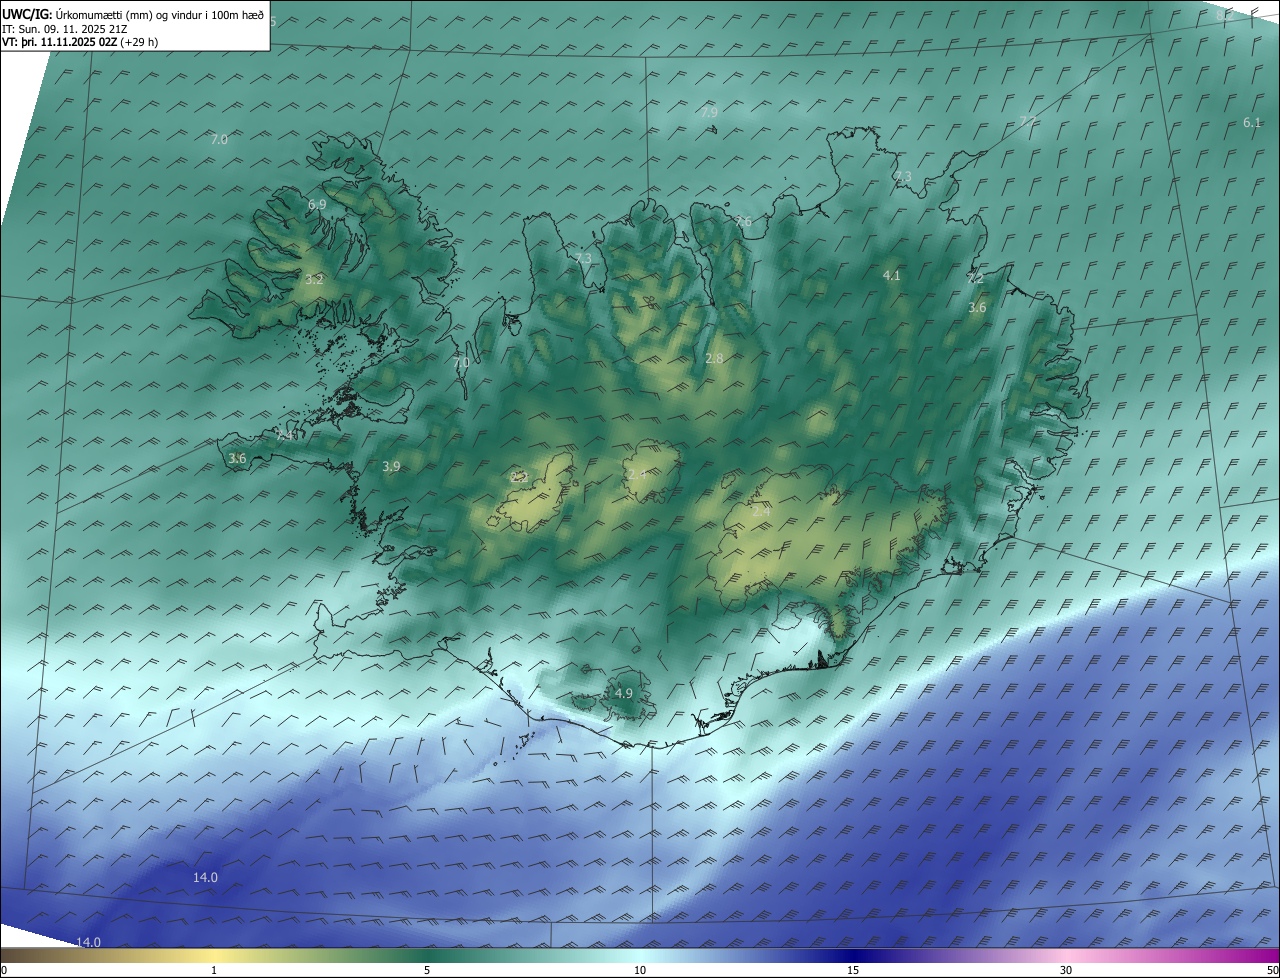Screen dimensions: 1280x978
Task: Select the initialization time line "IT: Sun. 09. 11. 2025 21Z"
Action: click(x=65, y=28)
